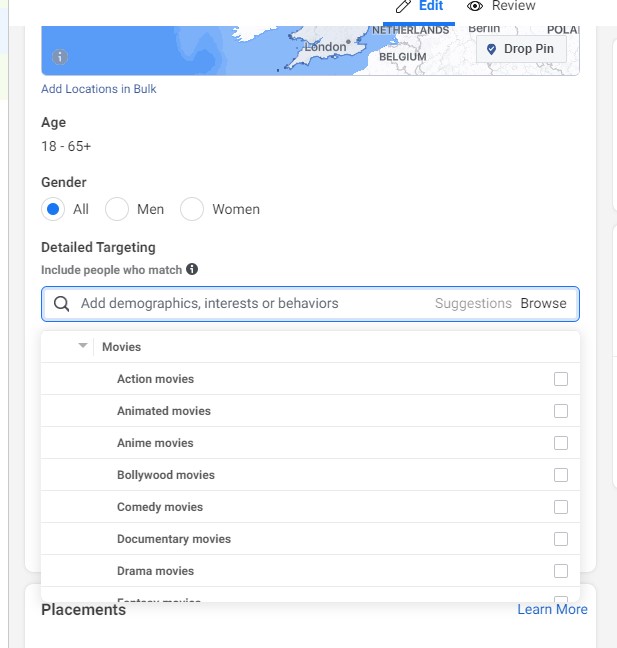Open the Browse targeting options

point(543,303)
